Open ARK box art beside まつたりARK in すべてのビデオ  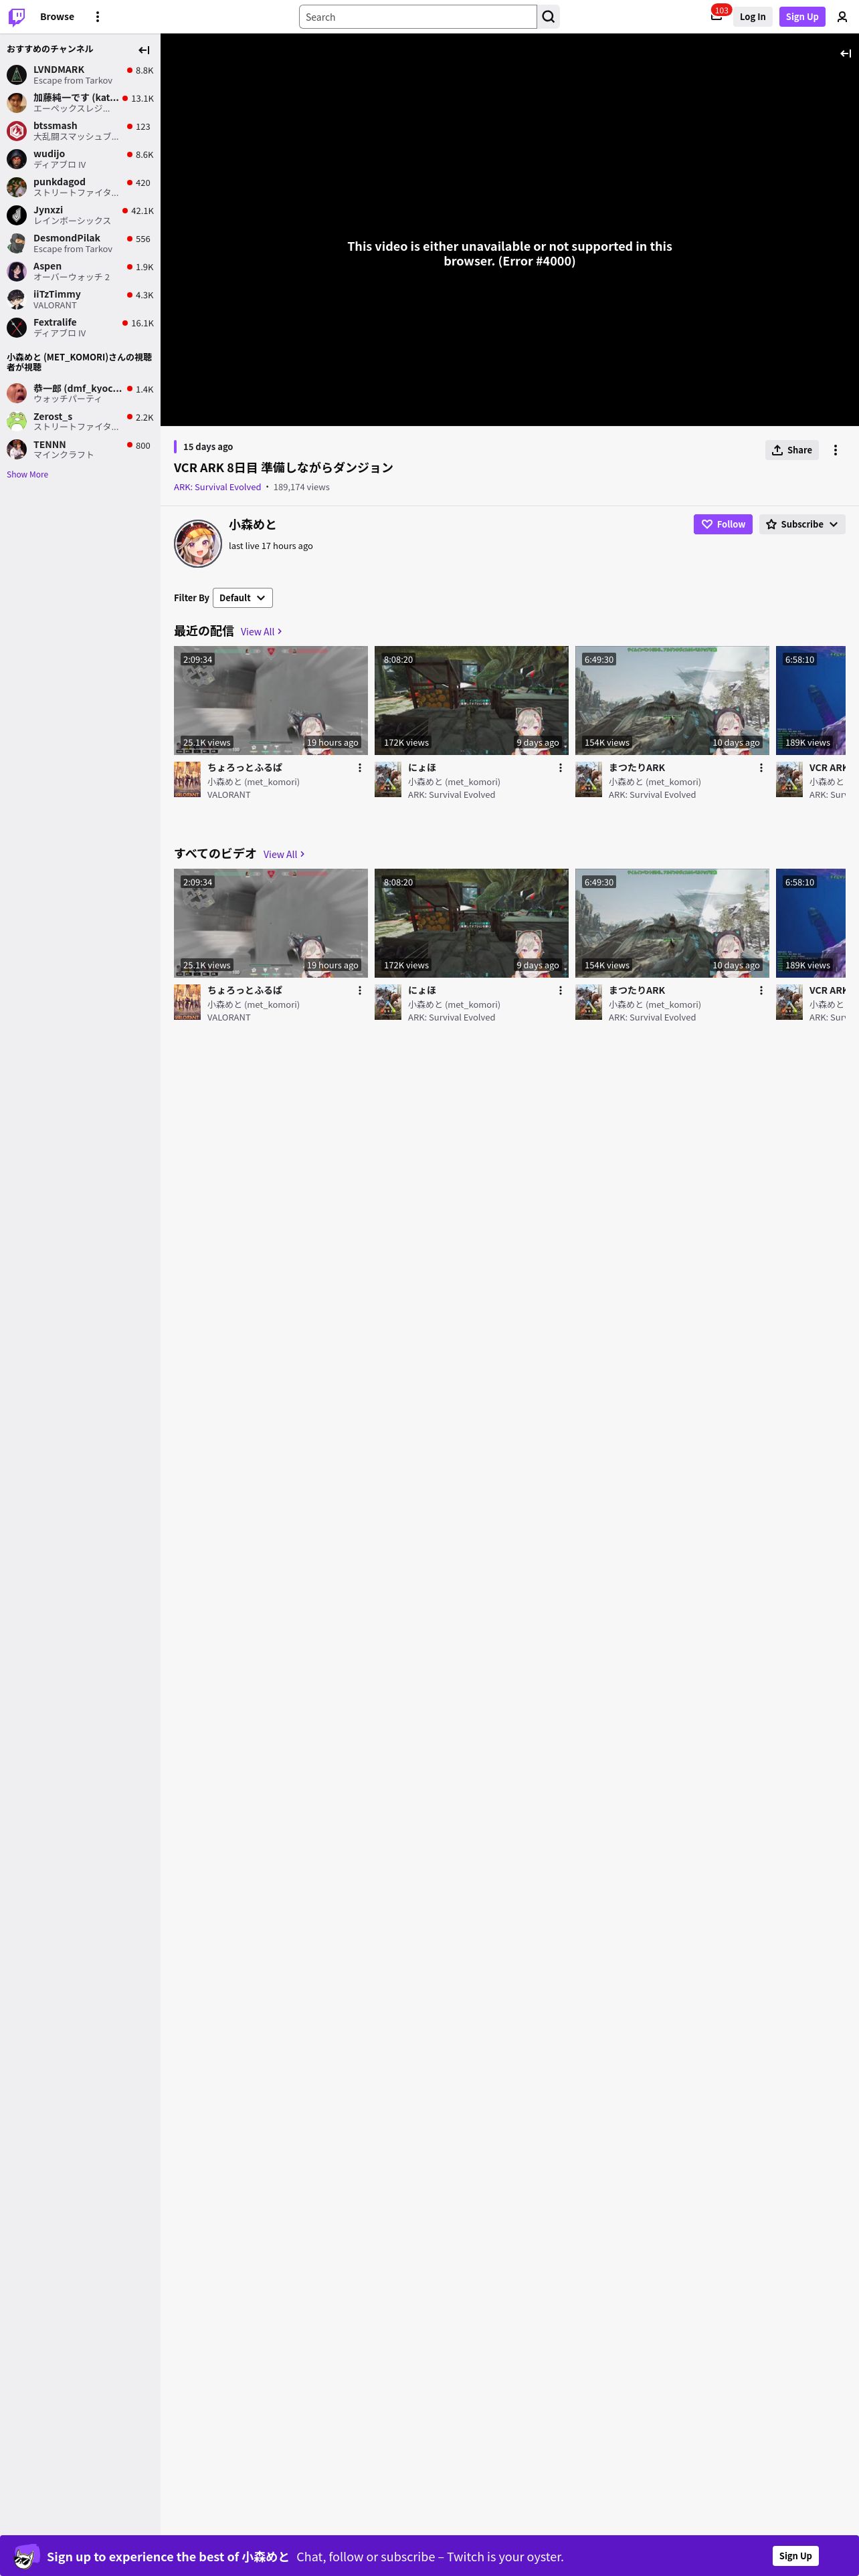588,1002
